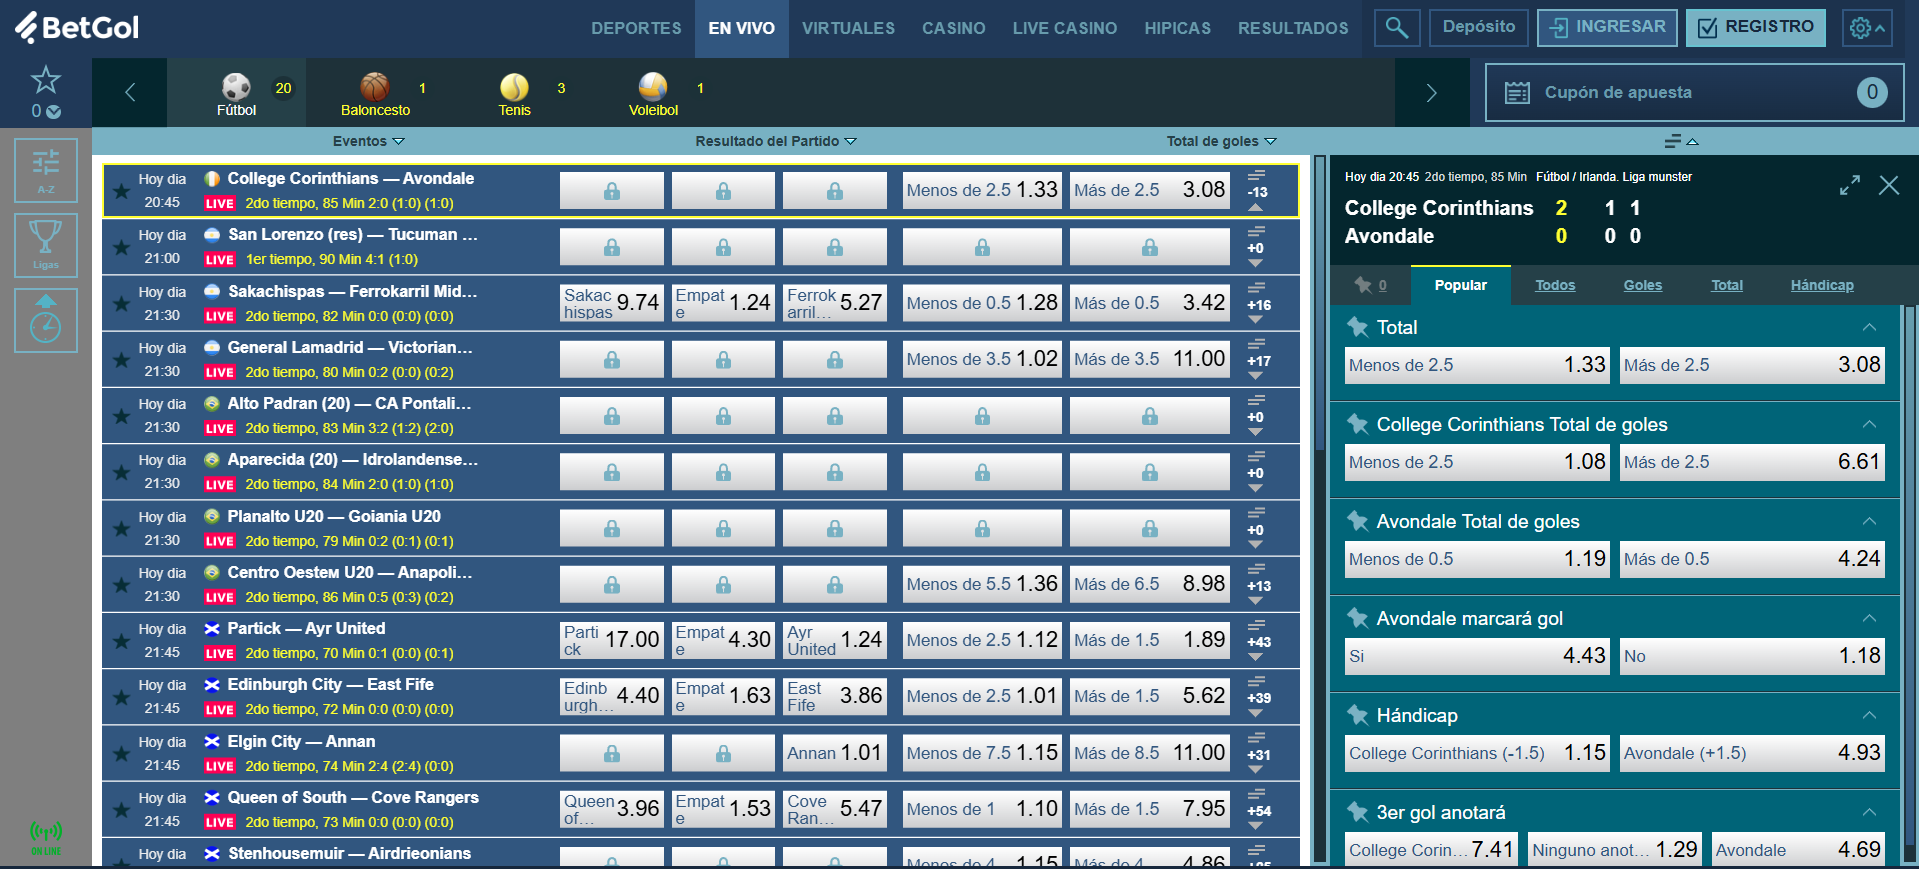The width and height of the screenshot is (1919, 869).
Task: Click the favorites star in left sidebar
Action: pyautogui.click(x=46, y=80)
